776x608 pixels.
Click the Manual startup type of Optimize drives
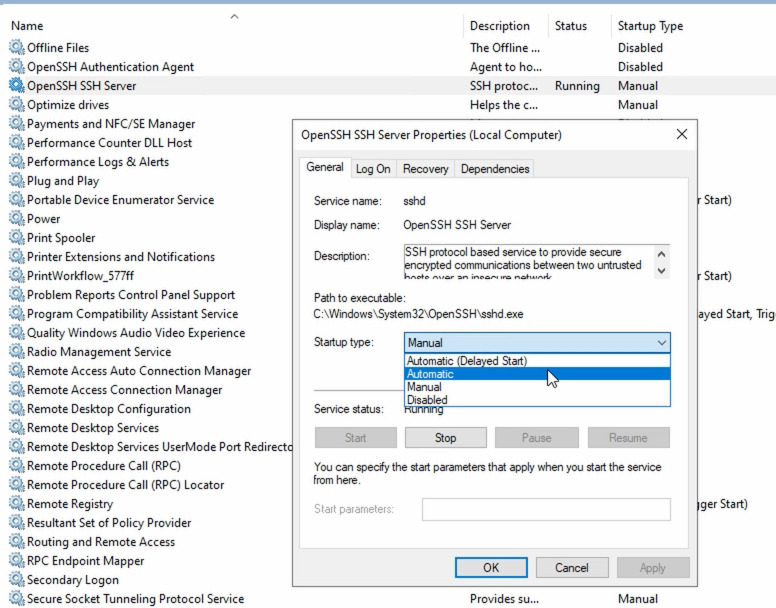(x=637, y=105)
